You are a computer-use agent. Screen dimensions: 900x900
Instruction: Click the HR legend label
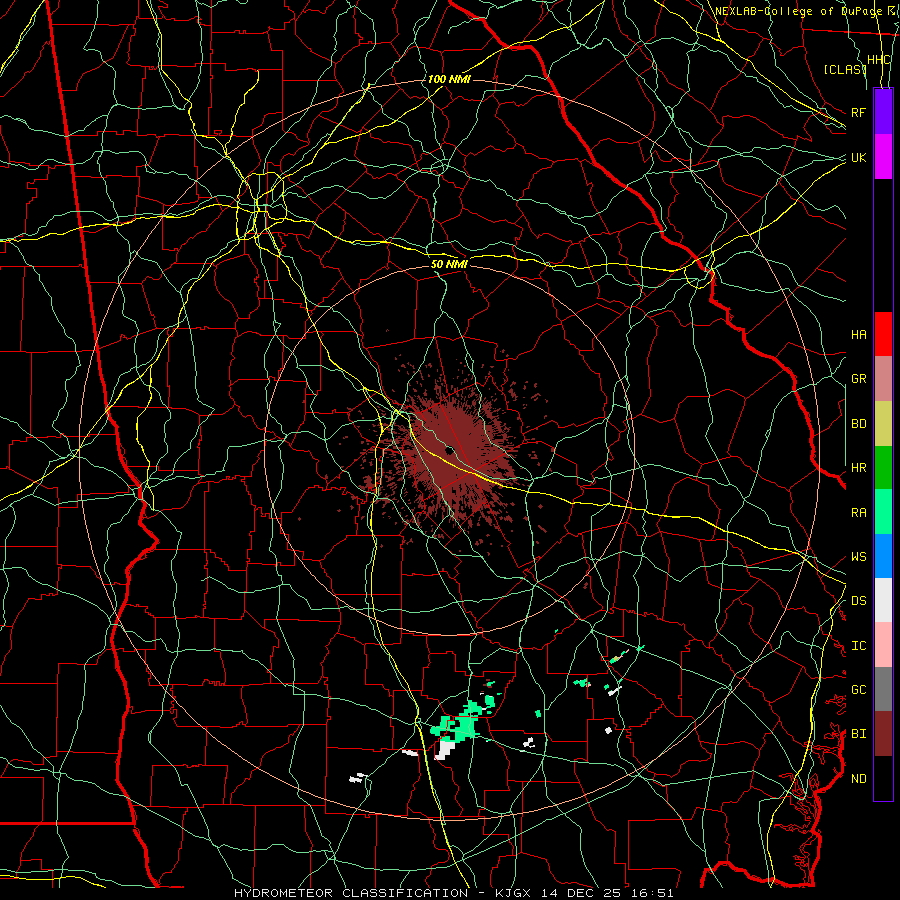click(858, 468)
